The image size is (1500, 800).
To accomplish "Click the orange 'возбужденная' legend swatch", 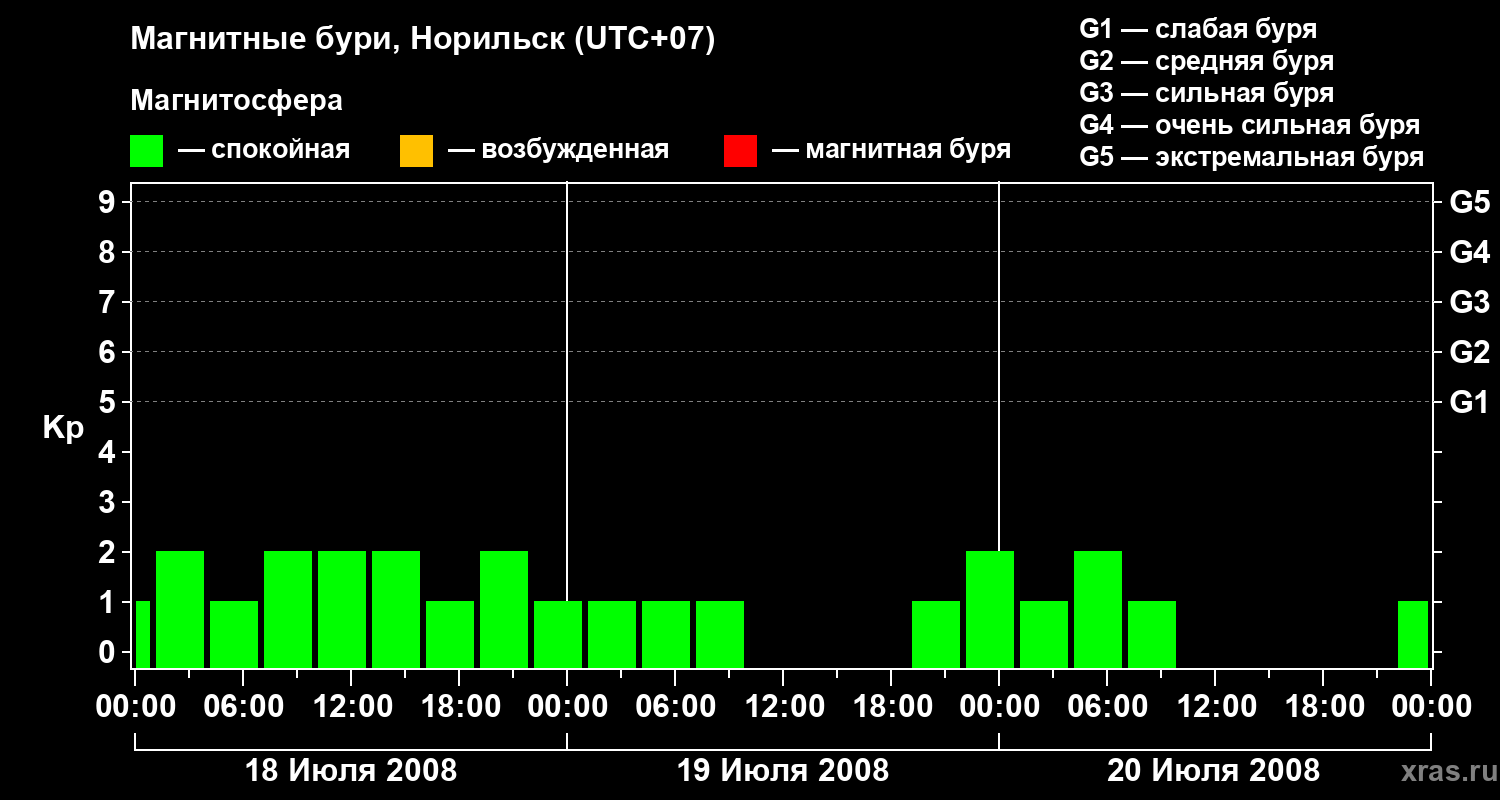I will click(x=416, y=151).
